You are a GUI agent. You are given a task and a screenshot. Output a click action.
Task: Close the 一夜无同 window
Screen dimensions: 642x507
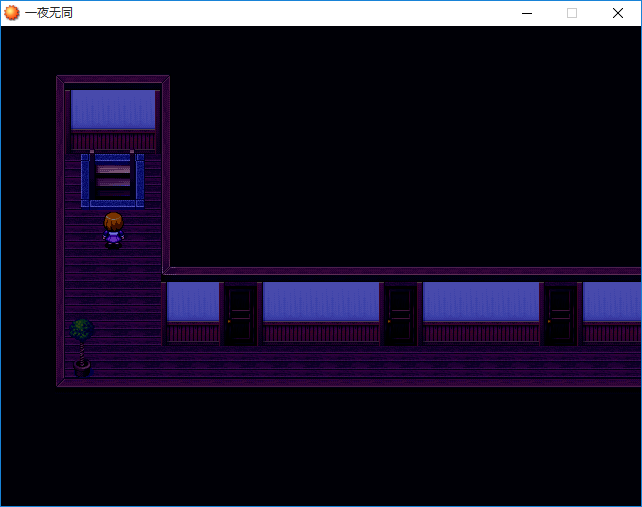pos(618,13)
